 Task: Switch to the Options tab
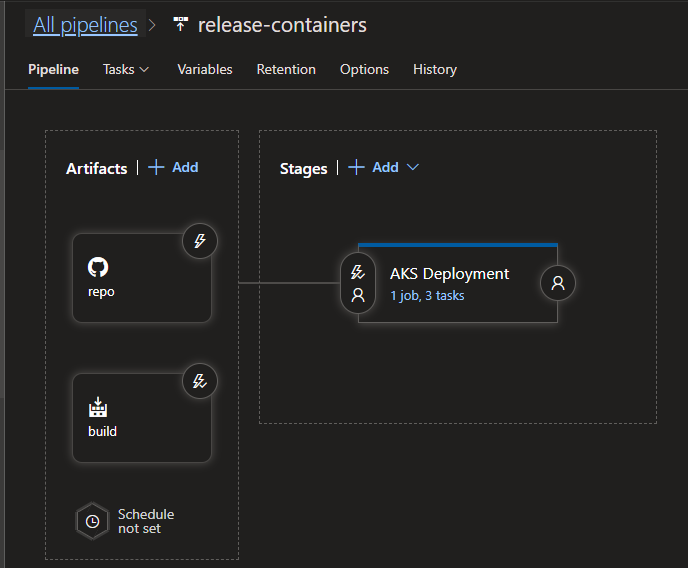click(x=364, y=69)
